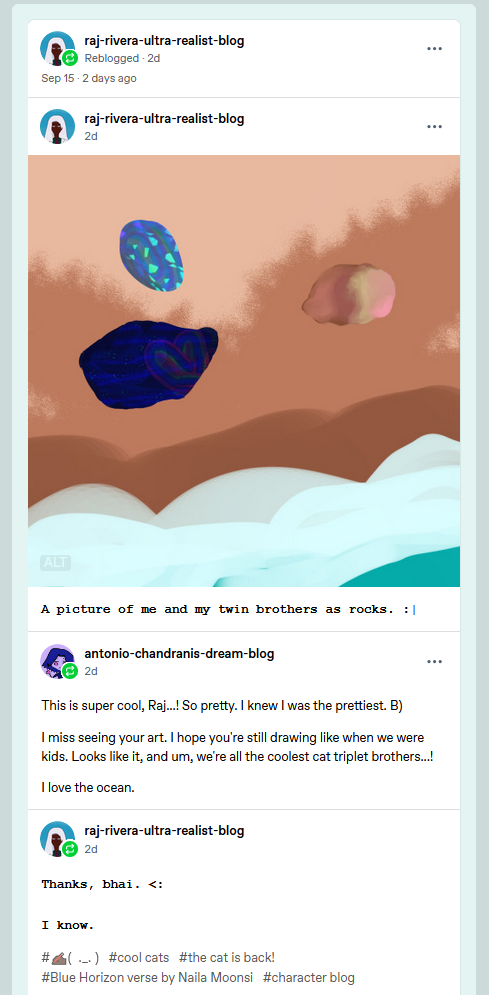The width and height of the screenshot is (489, 995).
Task: Open the #the cat is back! tag
Action: click(x=226, y=958)
